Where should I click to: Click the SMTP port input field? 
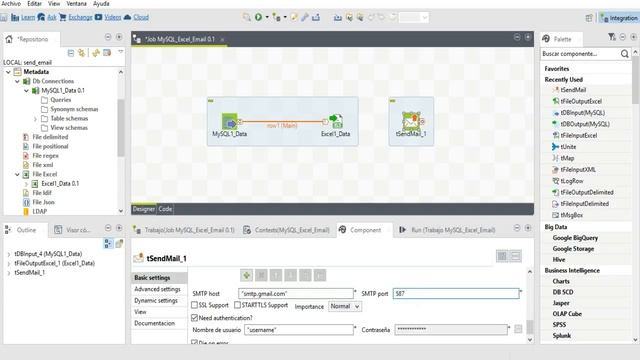[456, 293]
